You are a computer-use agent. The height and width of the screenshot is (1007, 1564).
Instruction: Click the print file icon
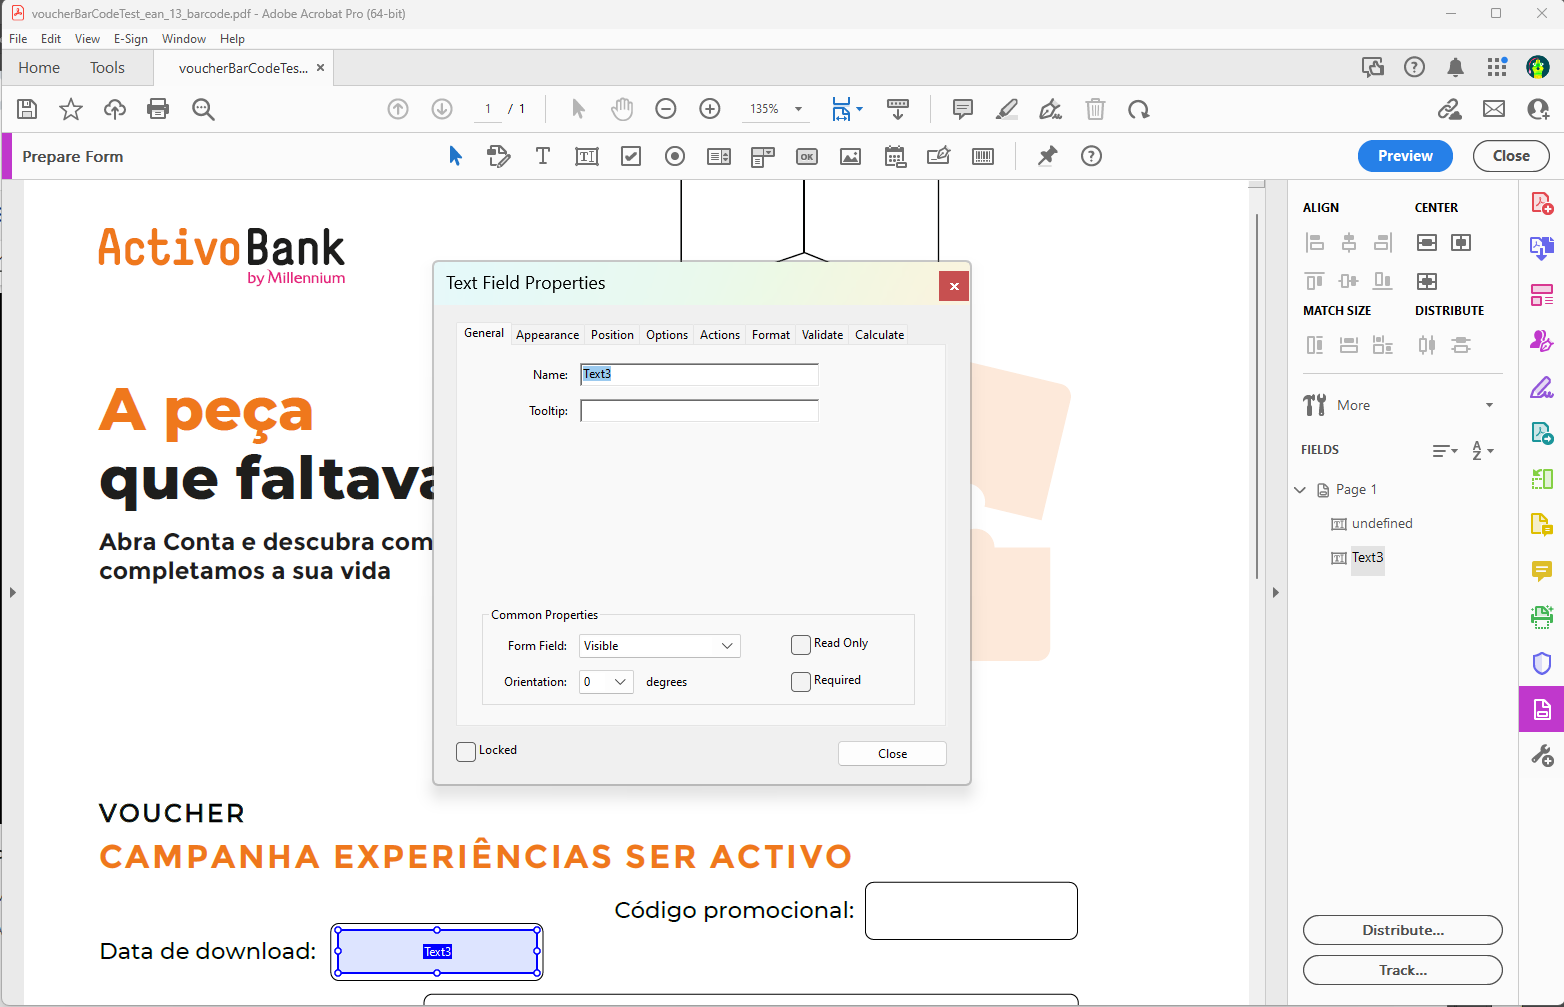point(158,109)
